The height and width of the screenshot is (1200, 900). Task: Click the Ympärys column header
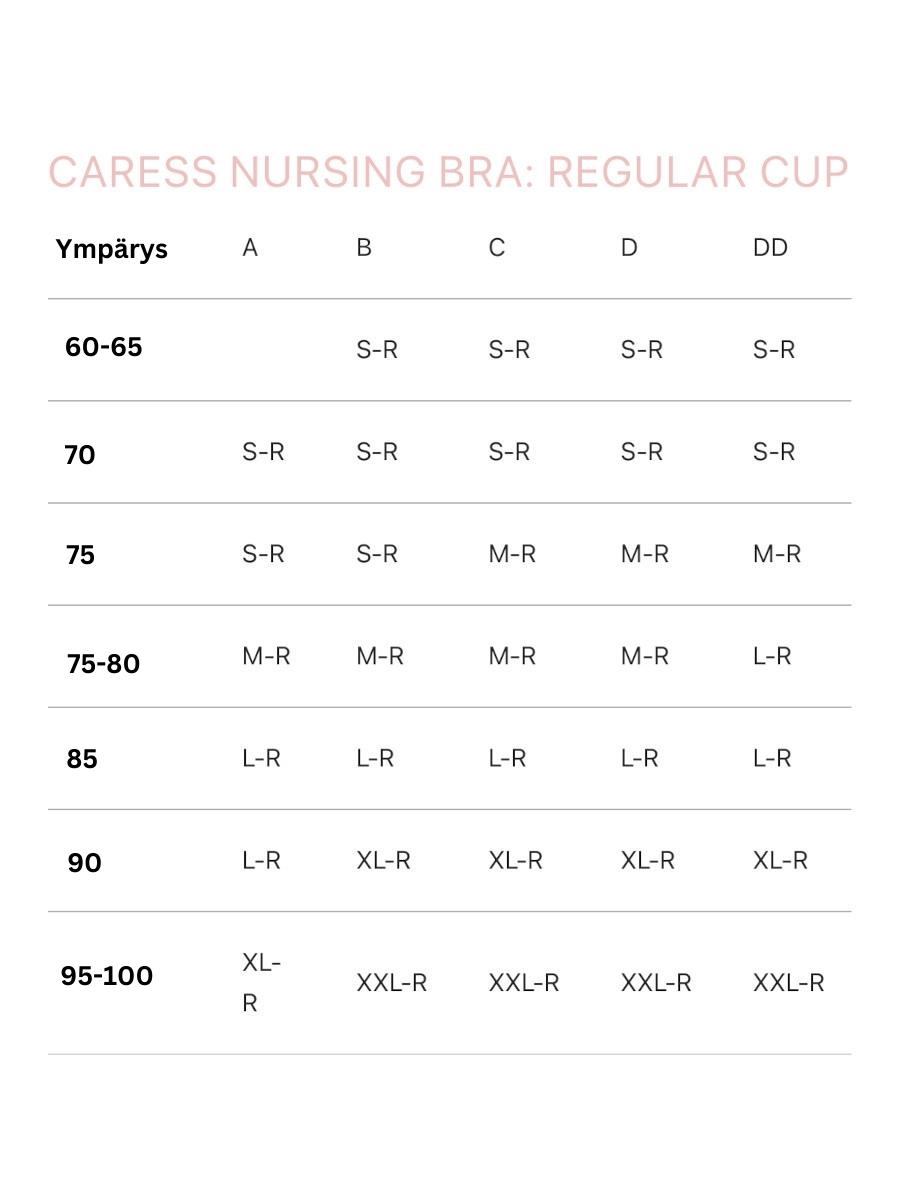click(x=111, y=249)
